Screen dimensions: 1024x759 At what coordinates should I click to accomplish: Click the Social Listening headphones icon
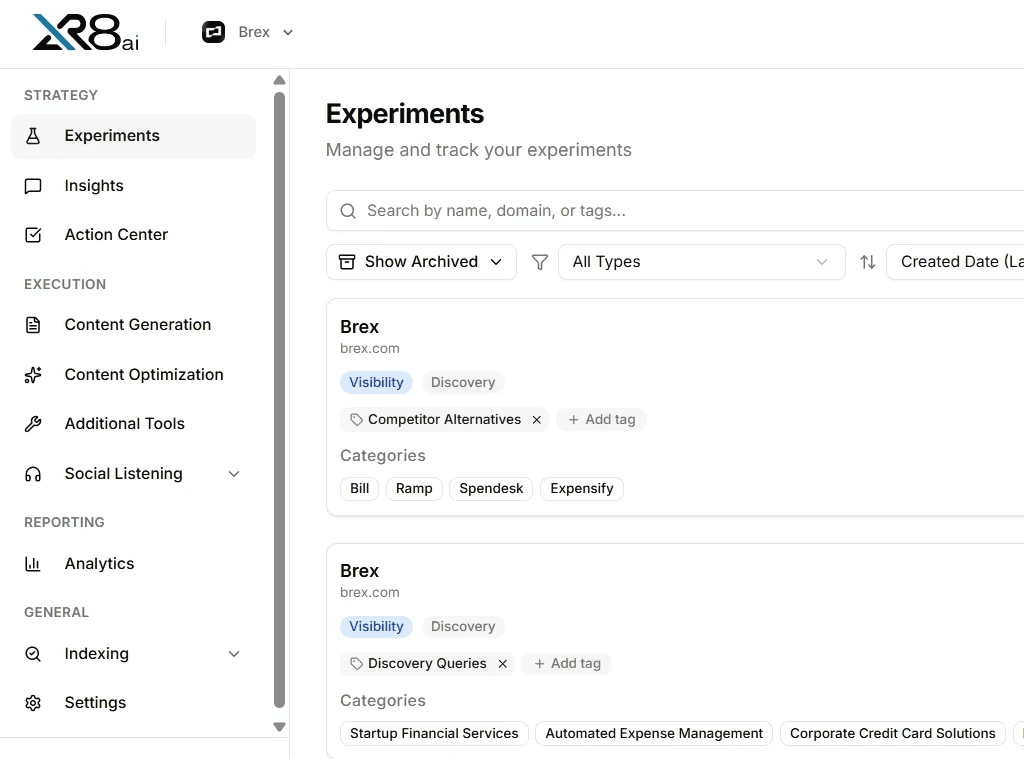(x=33, y=473)
